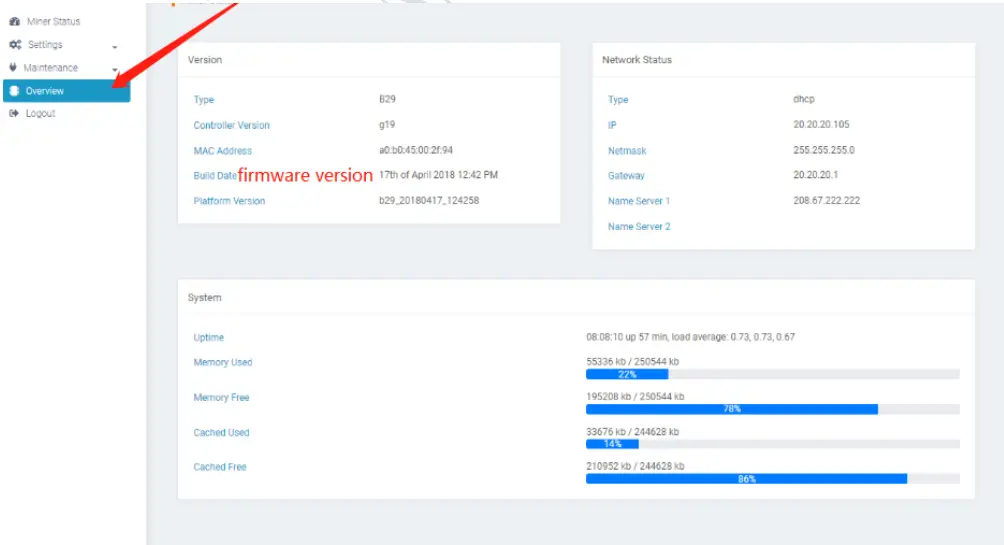Select the build date 17th of April 2018

coord(438,175)
